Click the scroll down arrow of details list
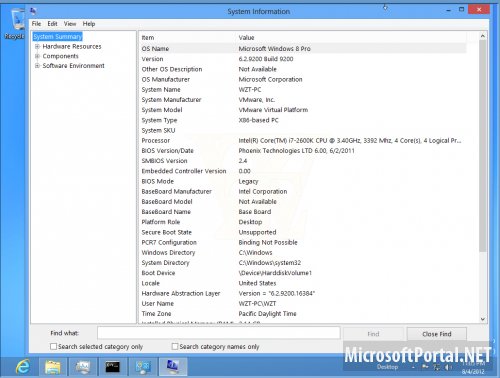 [483, 319]
